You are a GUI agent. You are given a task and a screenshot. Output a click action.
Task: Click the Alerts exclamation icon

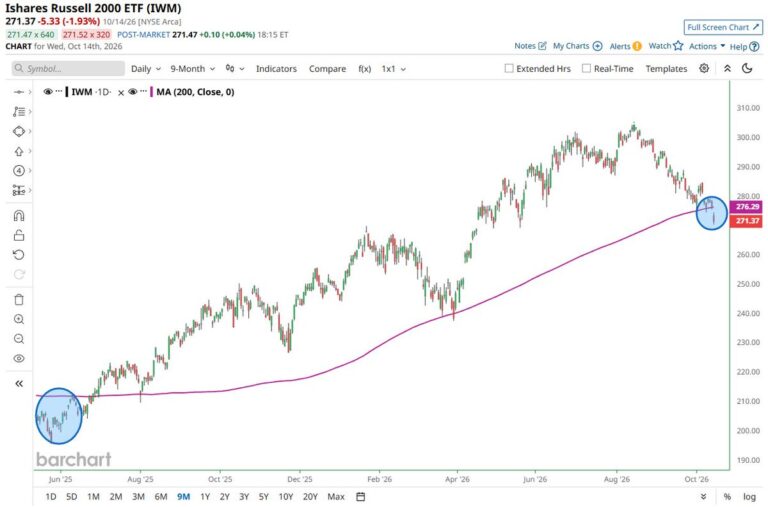pos(637,46)
